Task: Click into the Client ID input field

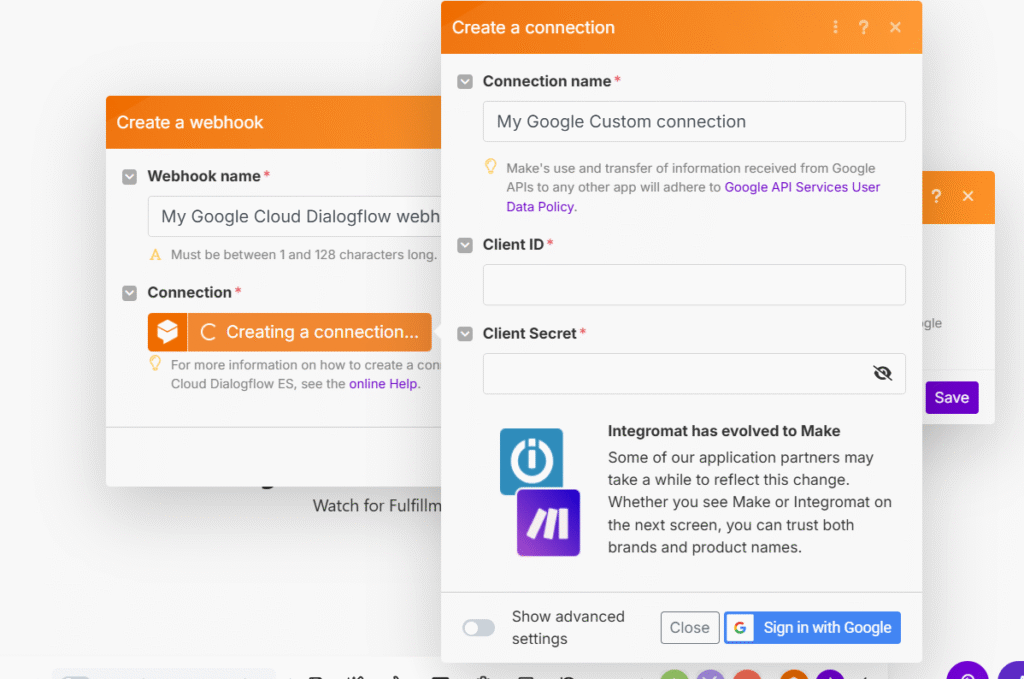Action: (x=694, y=285)
